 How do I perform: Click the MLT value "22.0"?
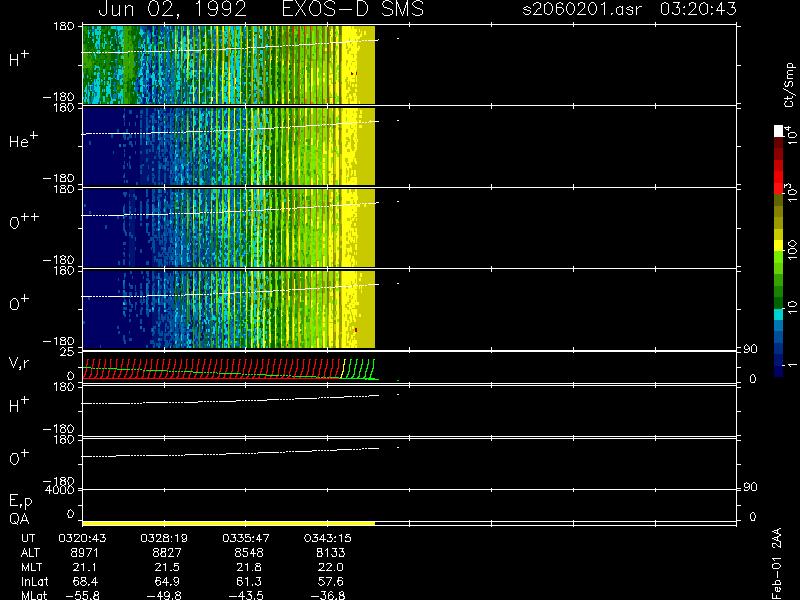[x=331, y=567]
